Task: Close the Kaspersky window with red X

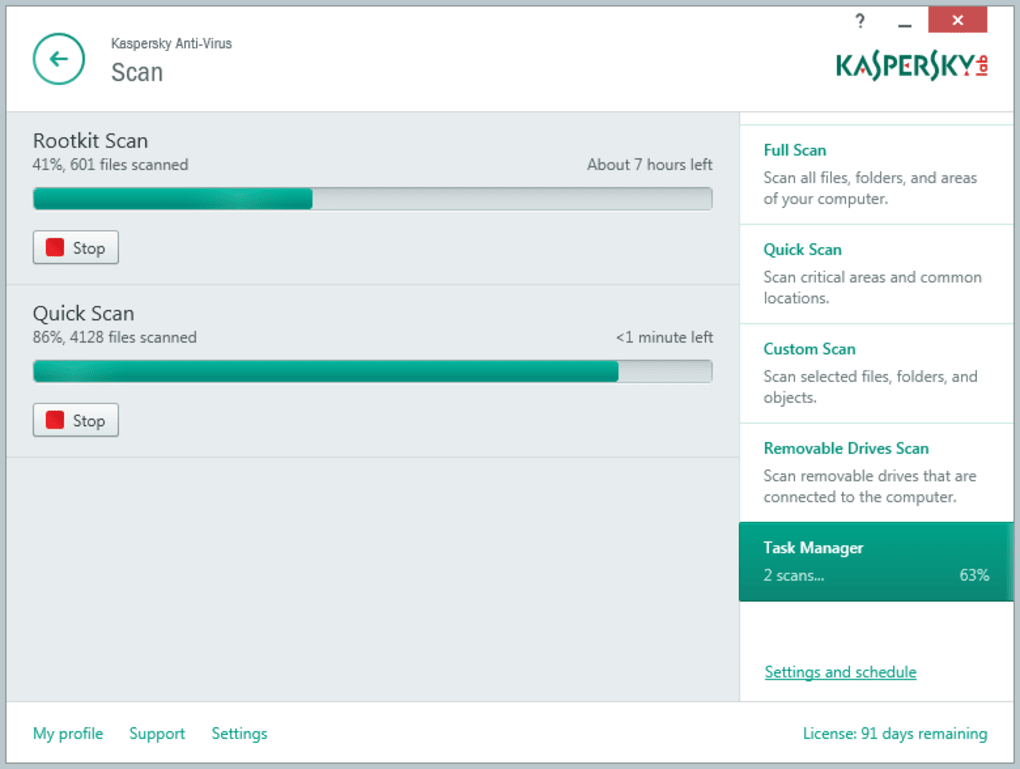Action: click(x=958, y=20)
